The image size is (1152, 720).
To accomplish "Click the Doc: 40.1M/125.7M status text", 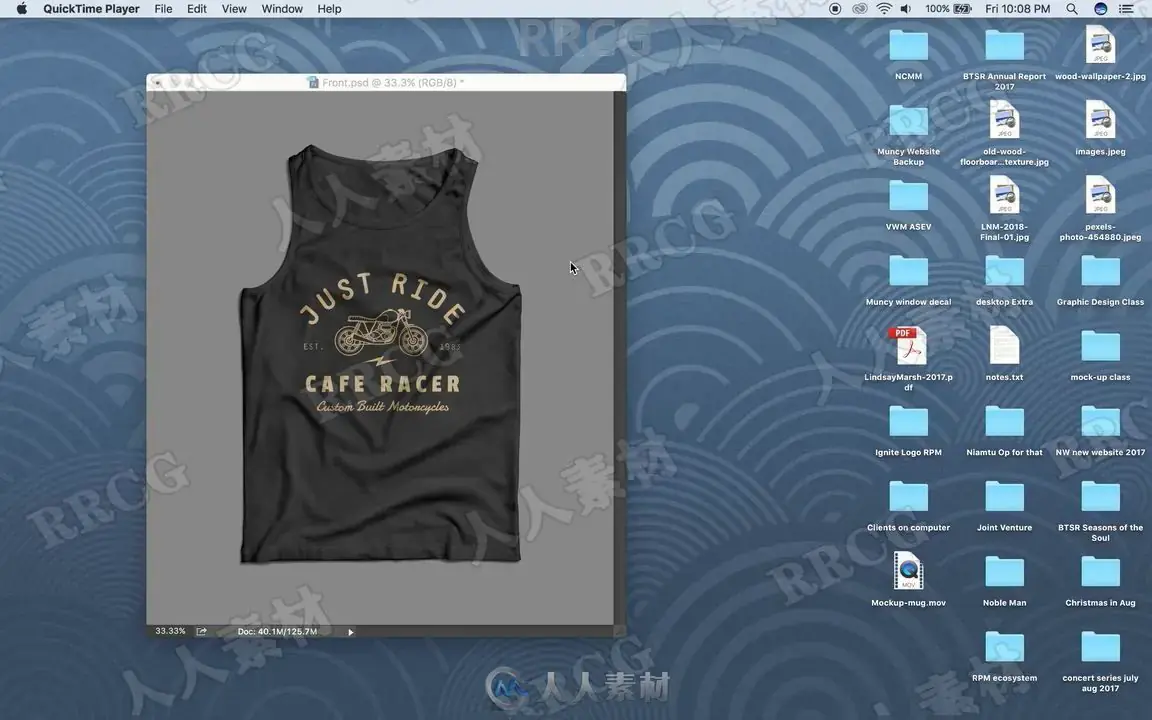I will 277,631.
